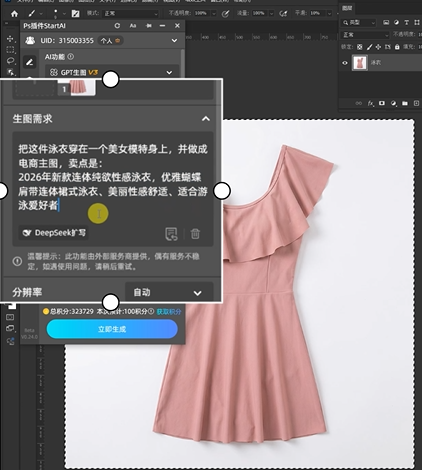Click the Aa icon in StartAI header
The width and height of the screenshot is (422, 470).
tap(133, 26)
